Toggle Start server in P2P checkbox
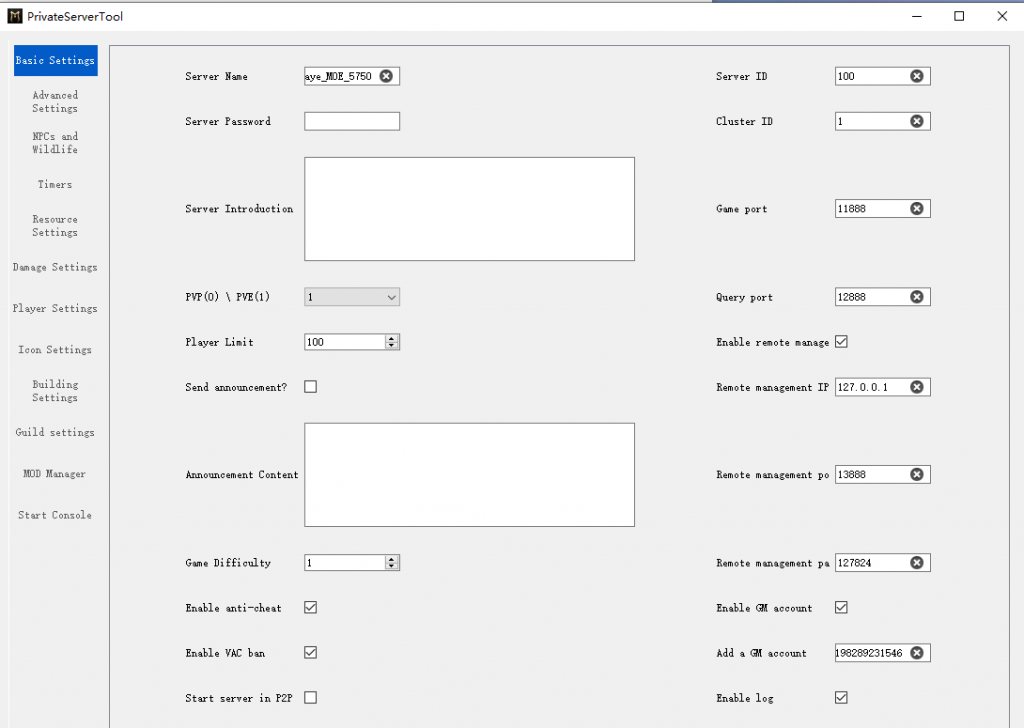1024x728 pixels. click(310, 697)
